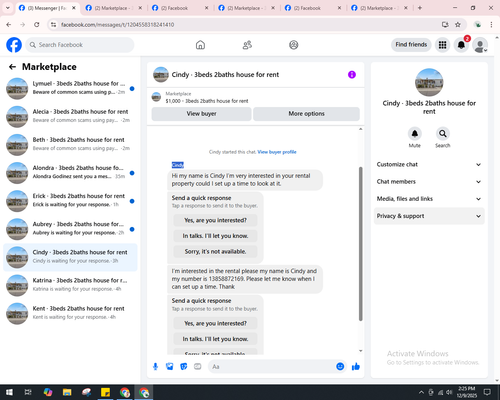Send a voice clip microphone icon

pos(155,367)
